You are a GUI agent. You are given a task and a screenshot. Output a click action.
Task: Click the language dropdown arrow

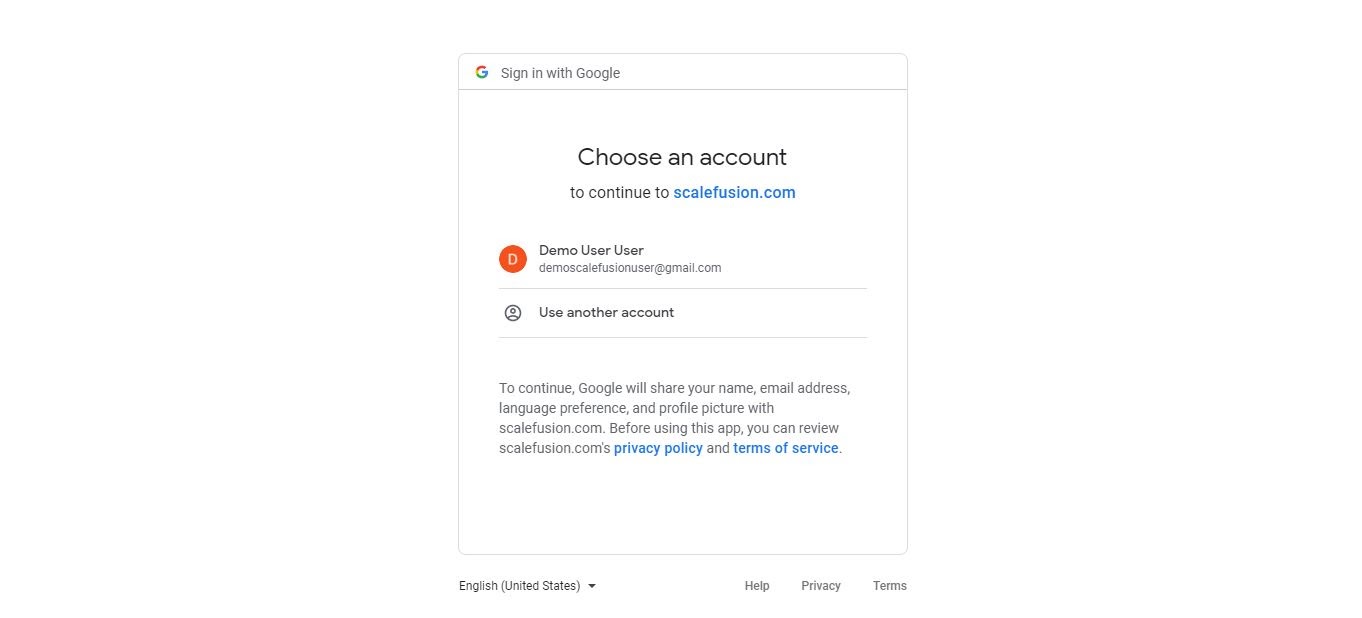[x=592, y=586]
